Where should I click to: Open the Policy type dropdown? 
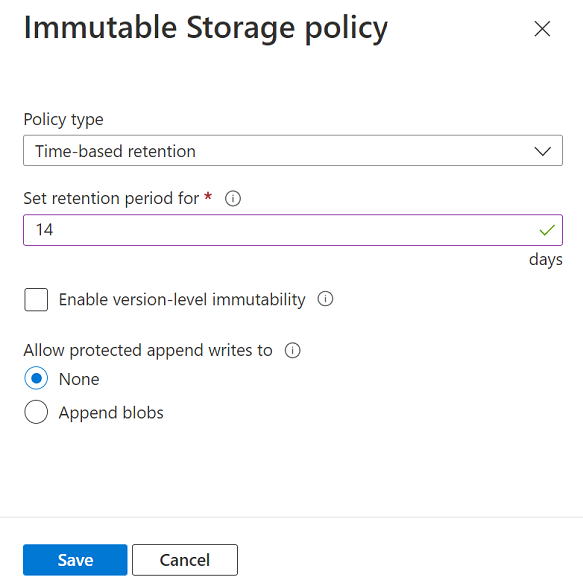293,151
